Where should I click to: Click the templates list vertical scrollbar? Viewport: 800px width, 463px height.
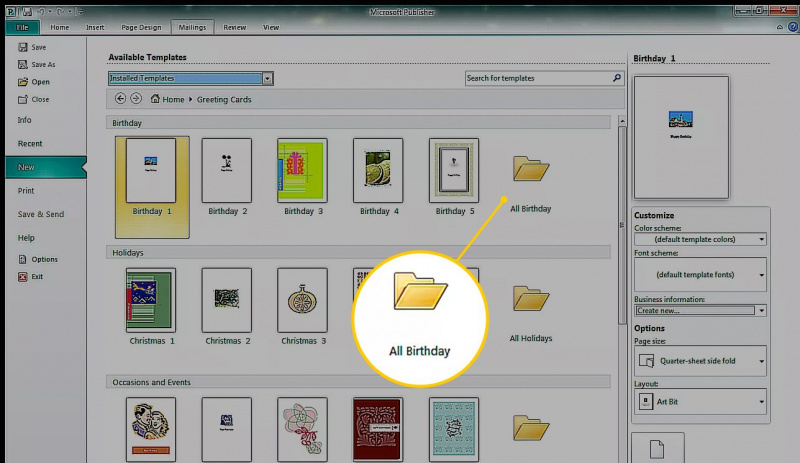[x=622, y=225]
